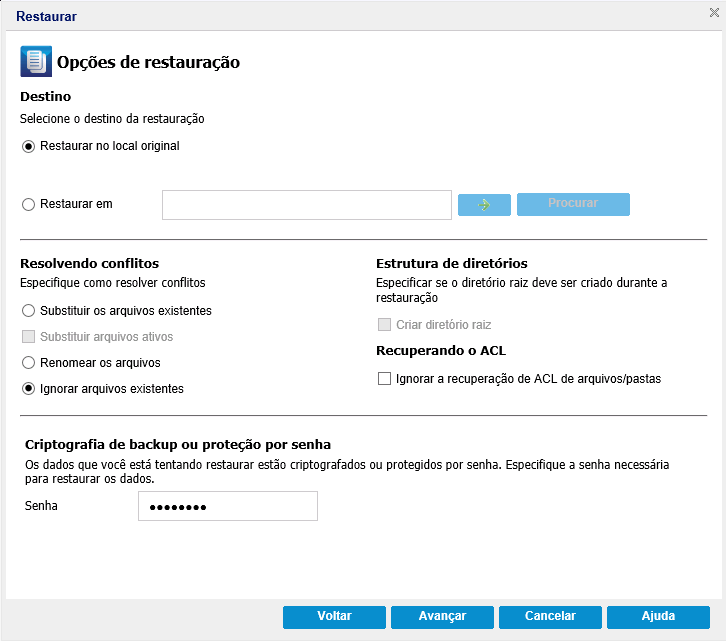
Task: Toggle Substituir arquivos ativos checkbox
Action: [28, 337]
